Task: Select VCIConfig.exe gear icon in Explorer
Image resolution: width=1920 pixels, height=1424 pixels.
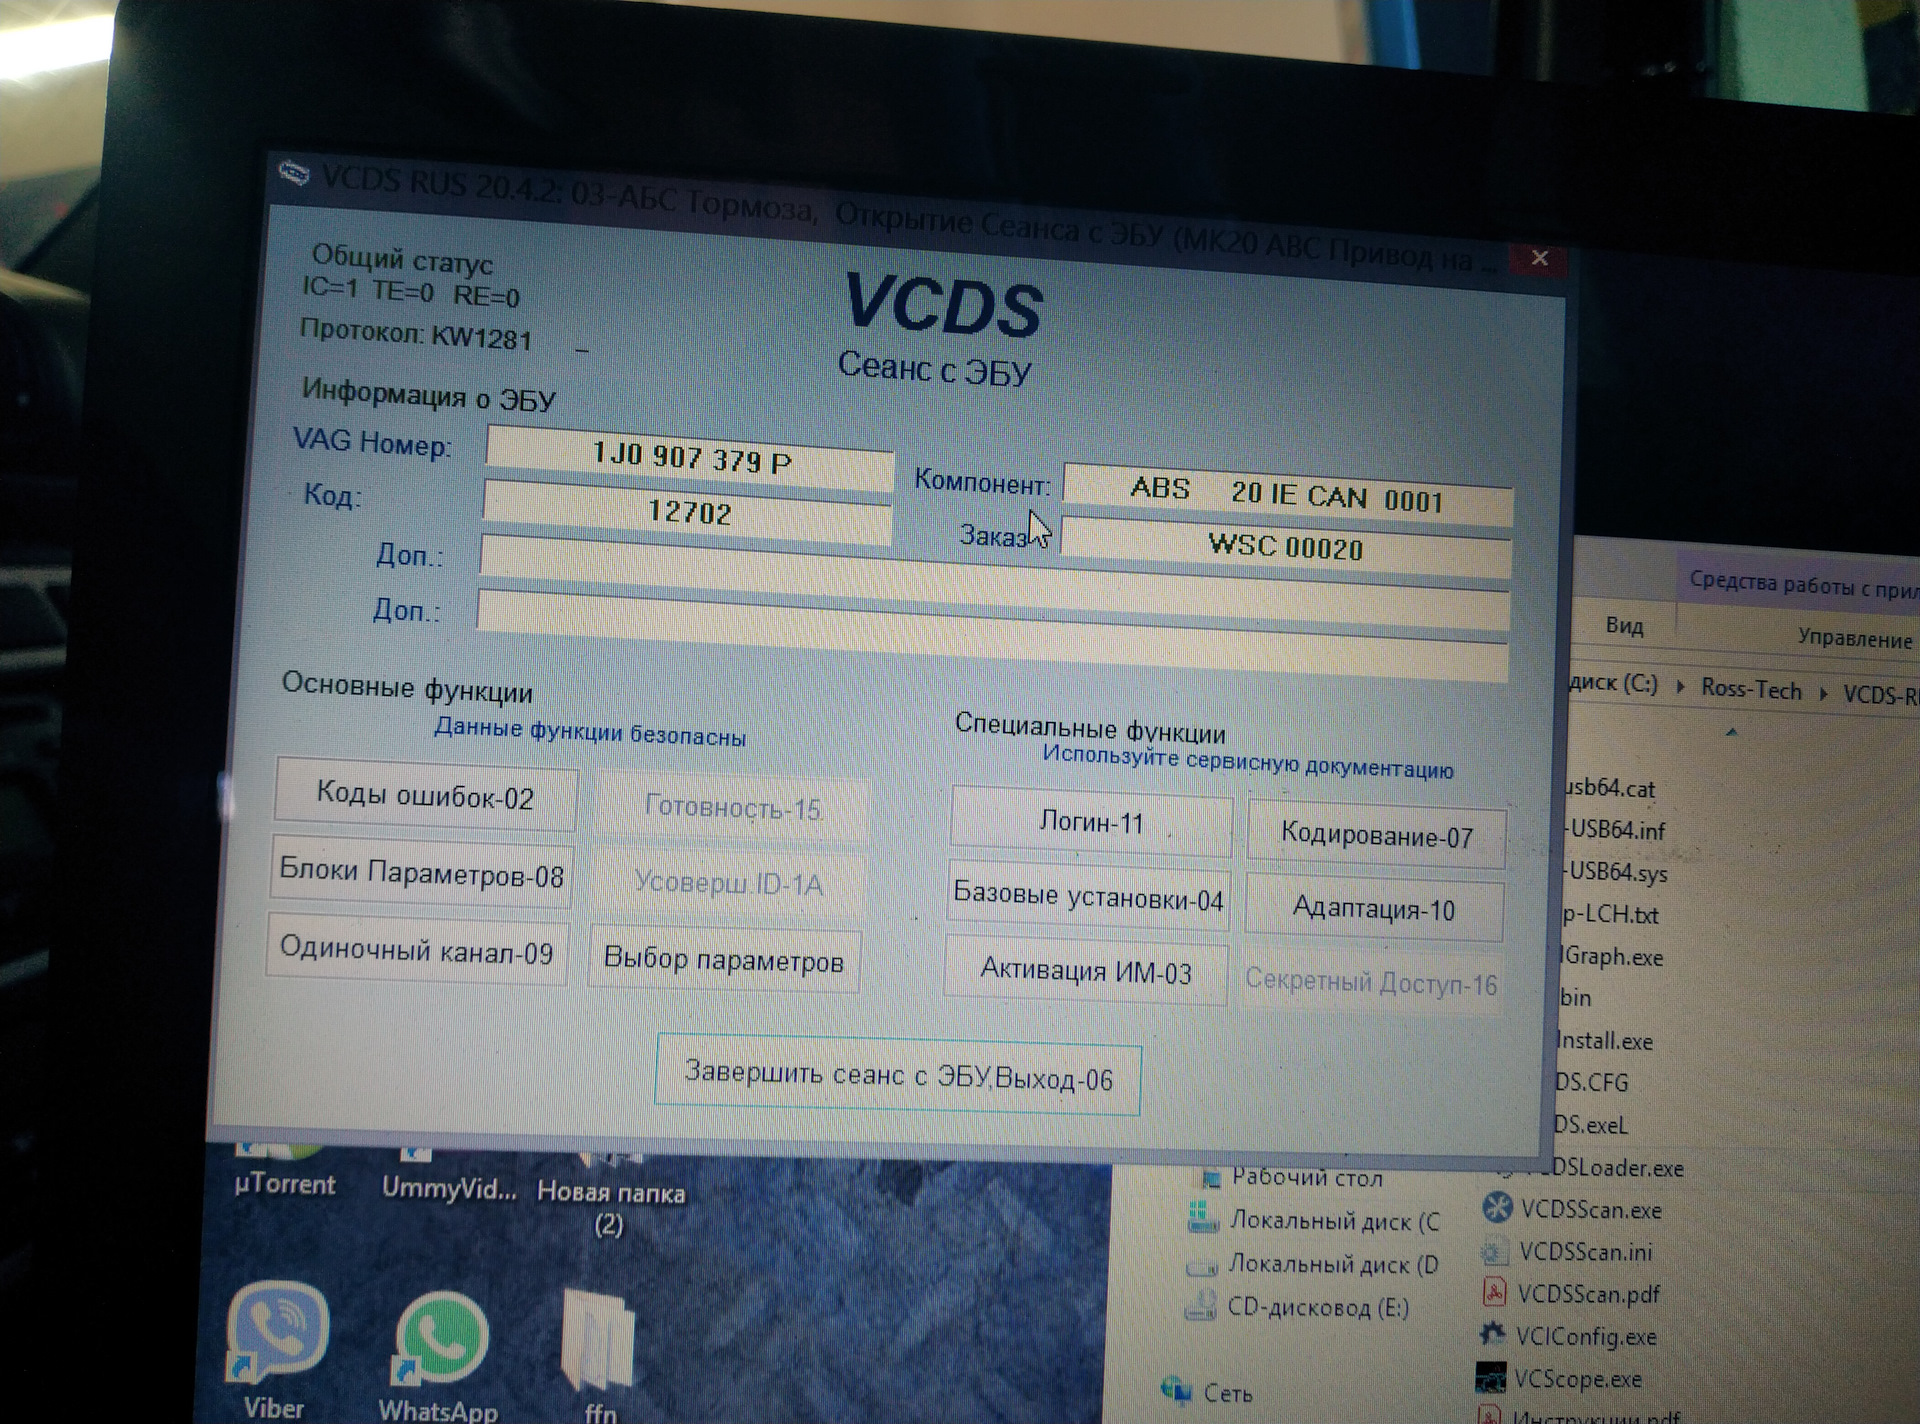Action: (1492, 1334)
